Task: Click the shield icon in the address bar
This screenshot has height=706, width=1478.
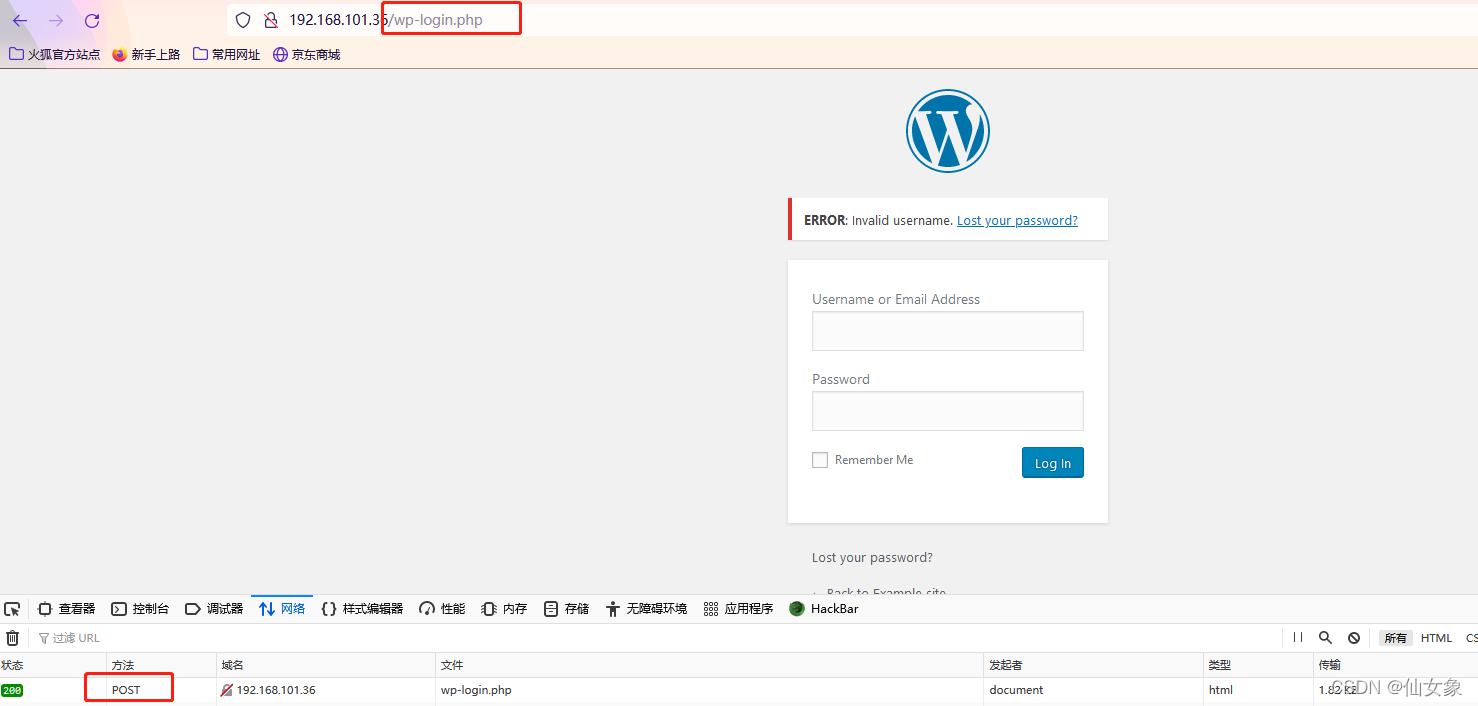Action: 242,19
